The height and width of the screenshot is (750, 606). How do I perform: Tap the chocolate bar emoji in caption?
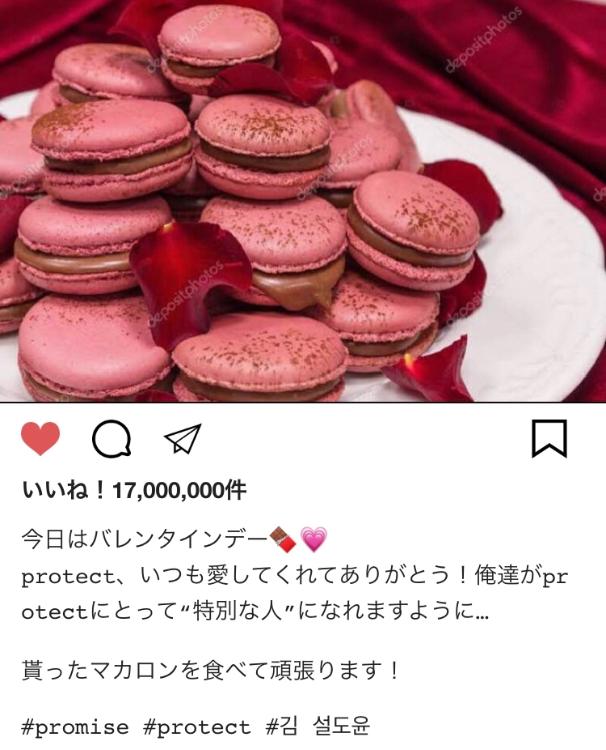click(x=283, y=540)
